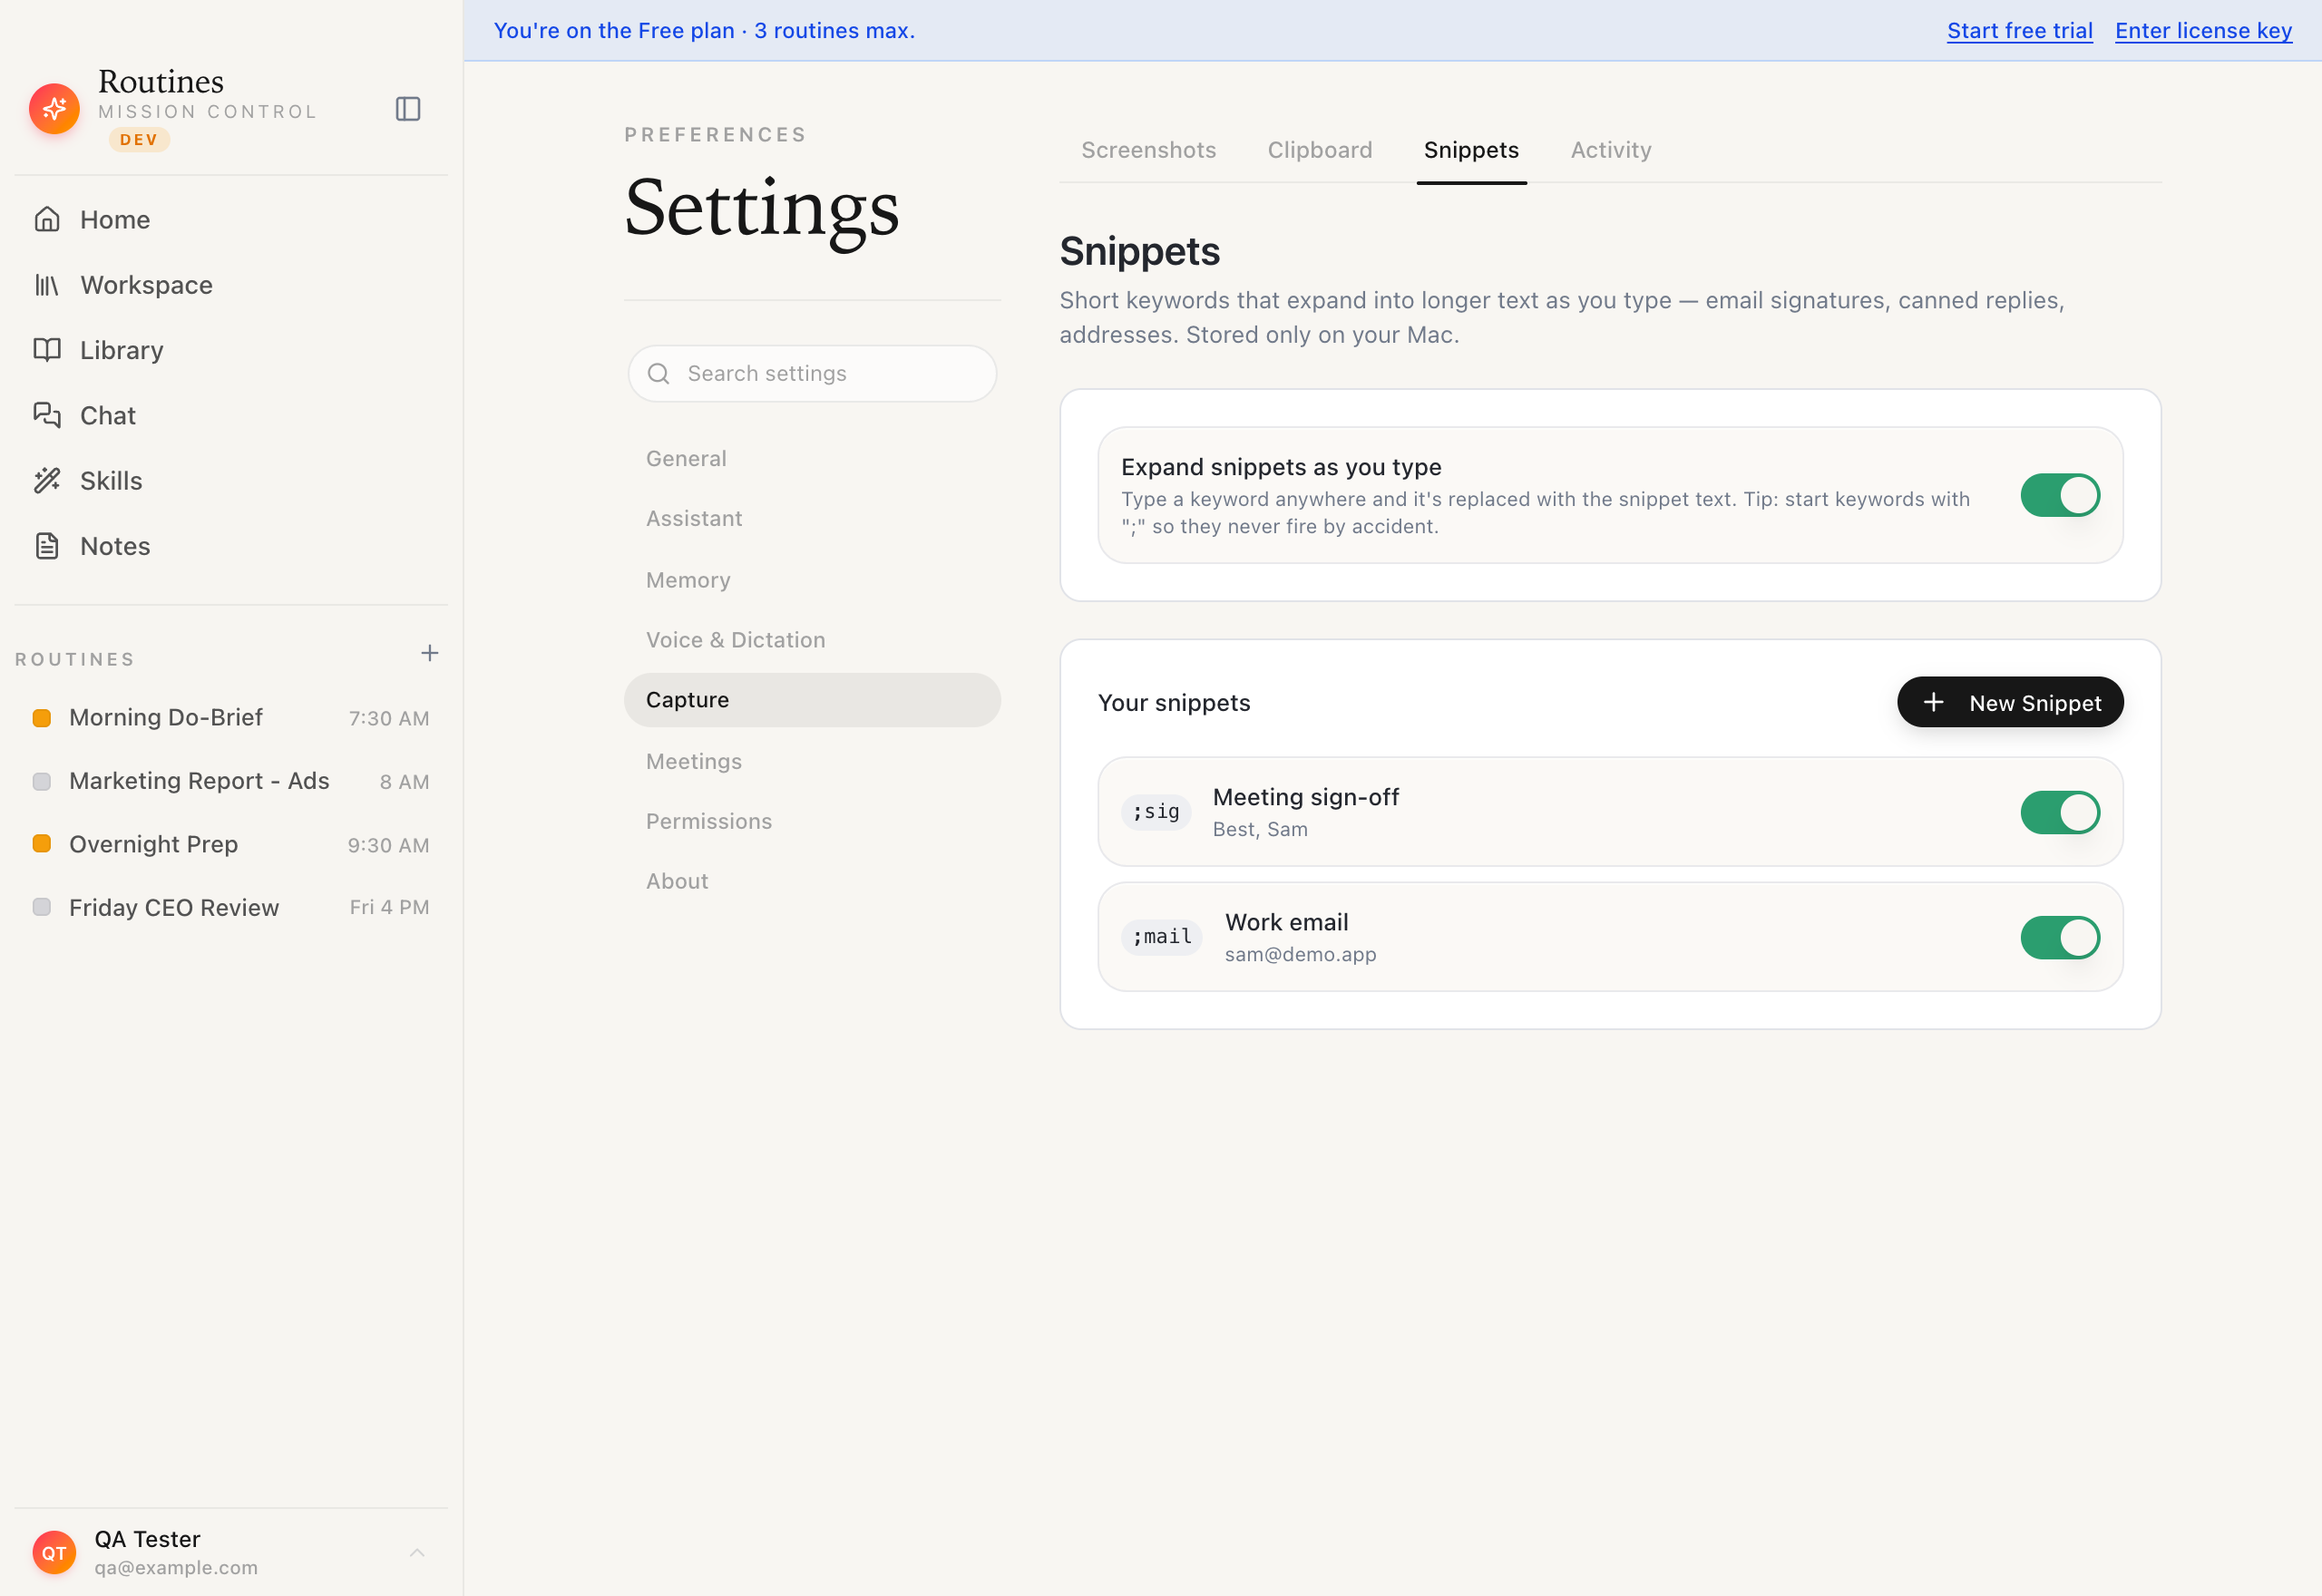
Task: Click the Library open-book icon
Action: point(47,350)
